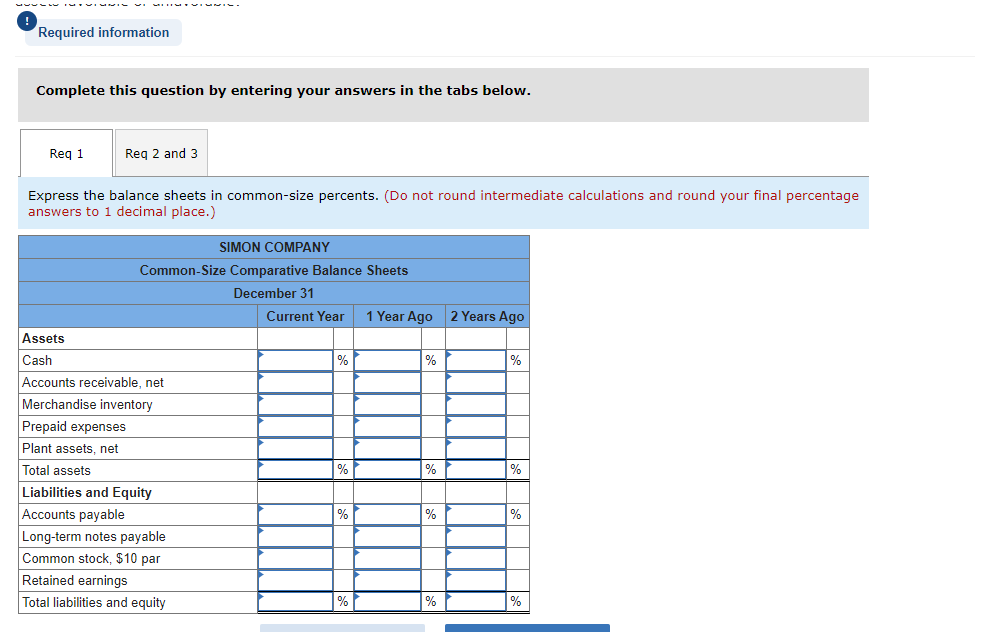Select Merchandise inventory Current Year field

click(x=296, y=405)
